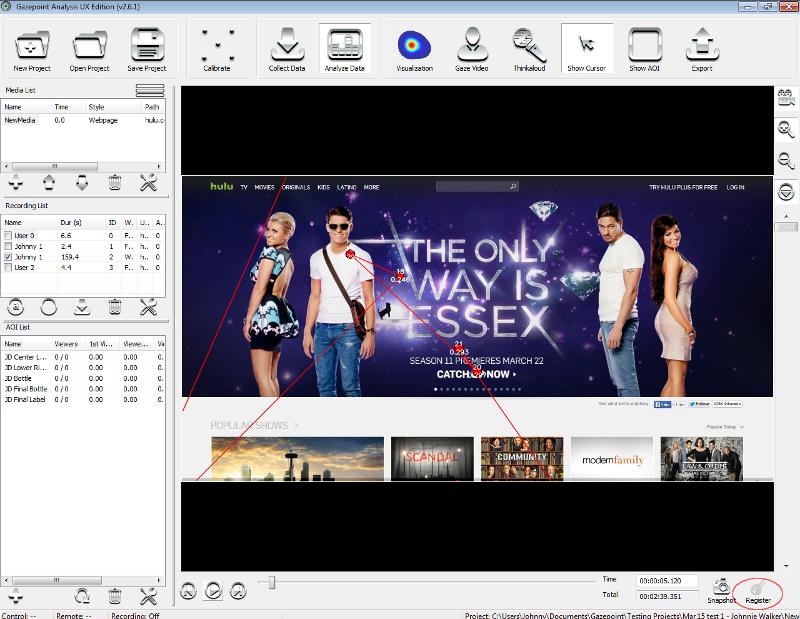The width and height of the screenshot is (800, 619).
Task: Check the Johnny 1 recording with duration 2.4
Action: click(x=8, y=246)
